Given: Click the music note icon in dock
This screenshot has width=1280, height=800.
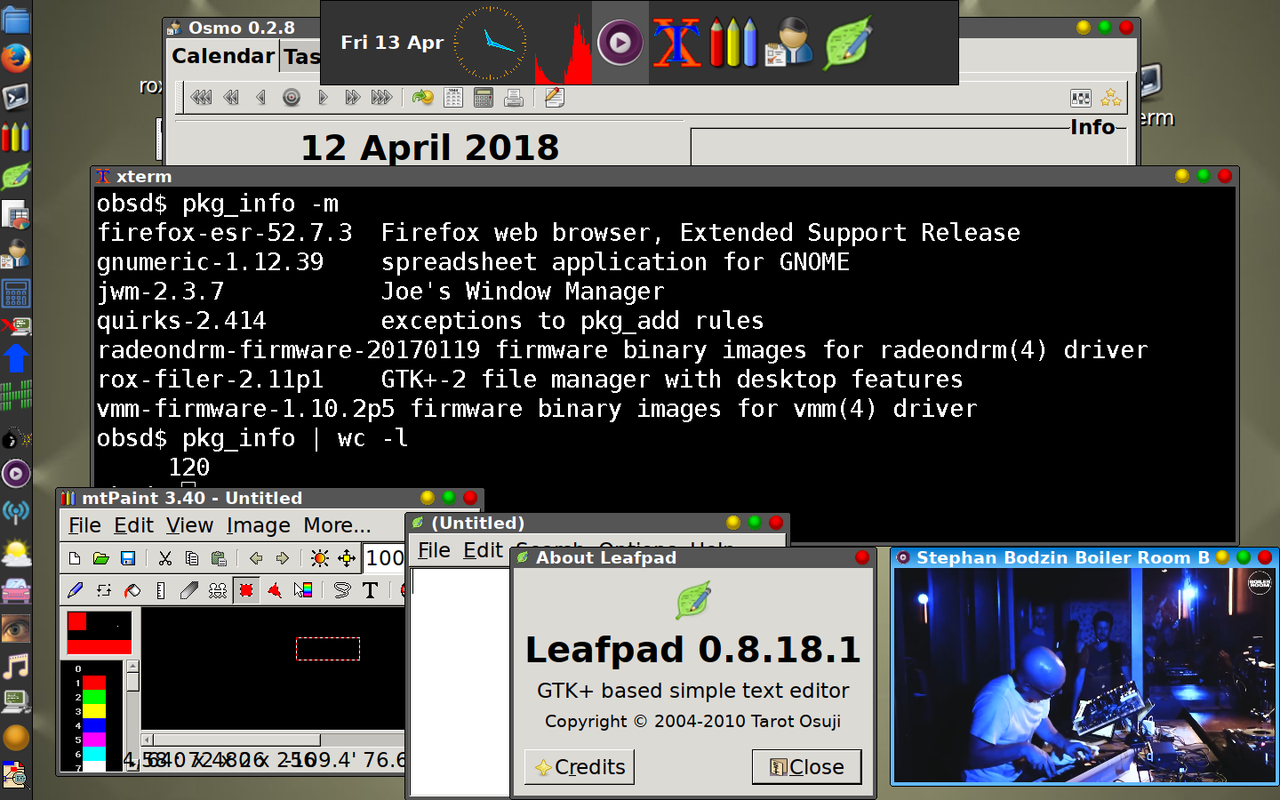Looking at the screenshot, I should 15,665.
